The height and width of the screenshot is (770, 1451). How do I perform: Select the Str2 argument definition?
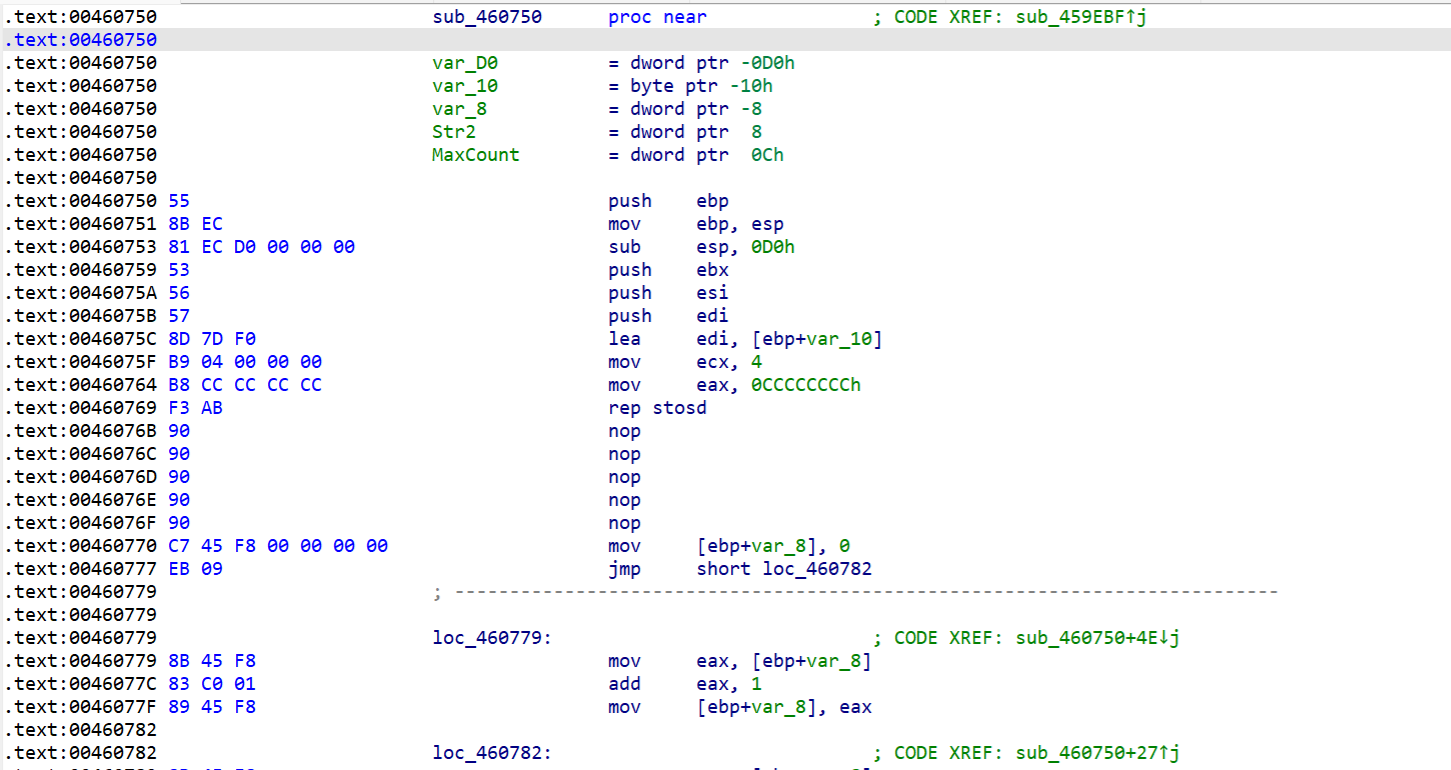coord(454,132)
